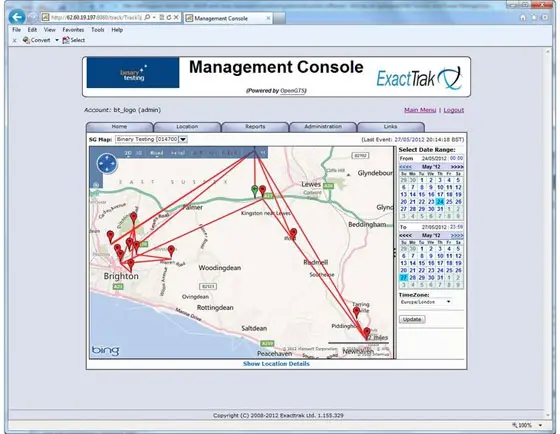This screenshot has height=434, width=560.
Task: Switch to the Home tab
Action: pyautogui.click(x=119, y=127)
